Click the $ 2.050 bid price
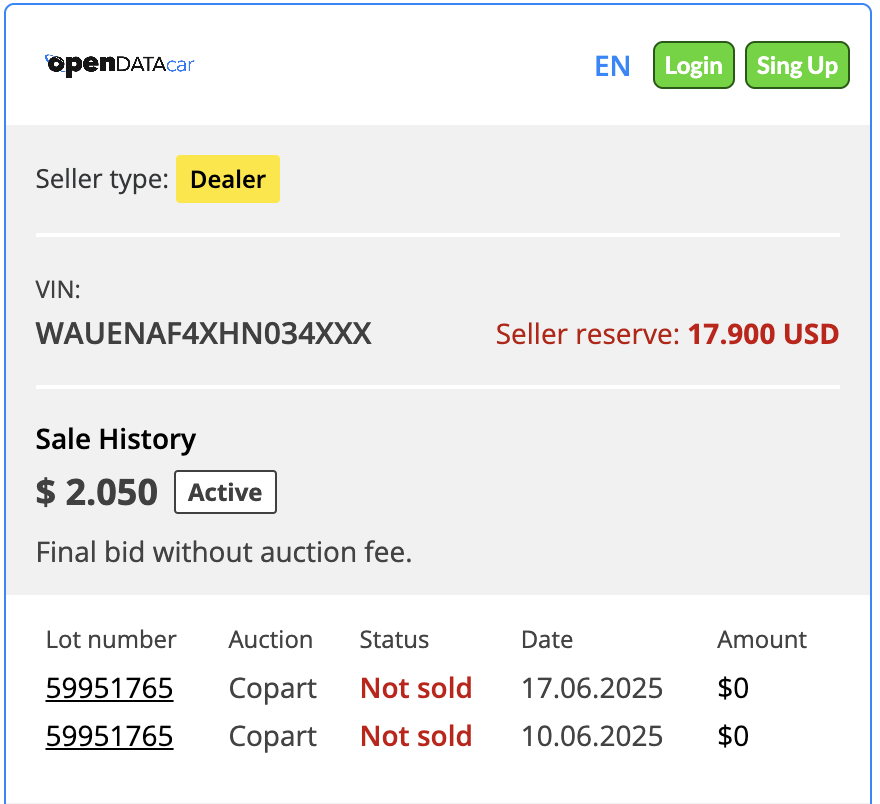The width and height of the screenshot is (880, 804). coord(97,493)
